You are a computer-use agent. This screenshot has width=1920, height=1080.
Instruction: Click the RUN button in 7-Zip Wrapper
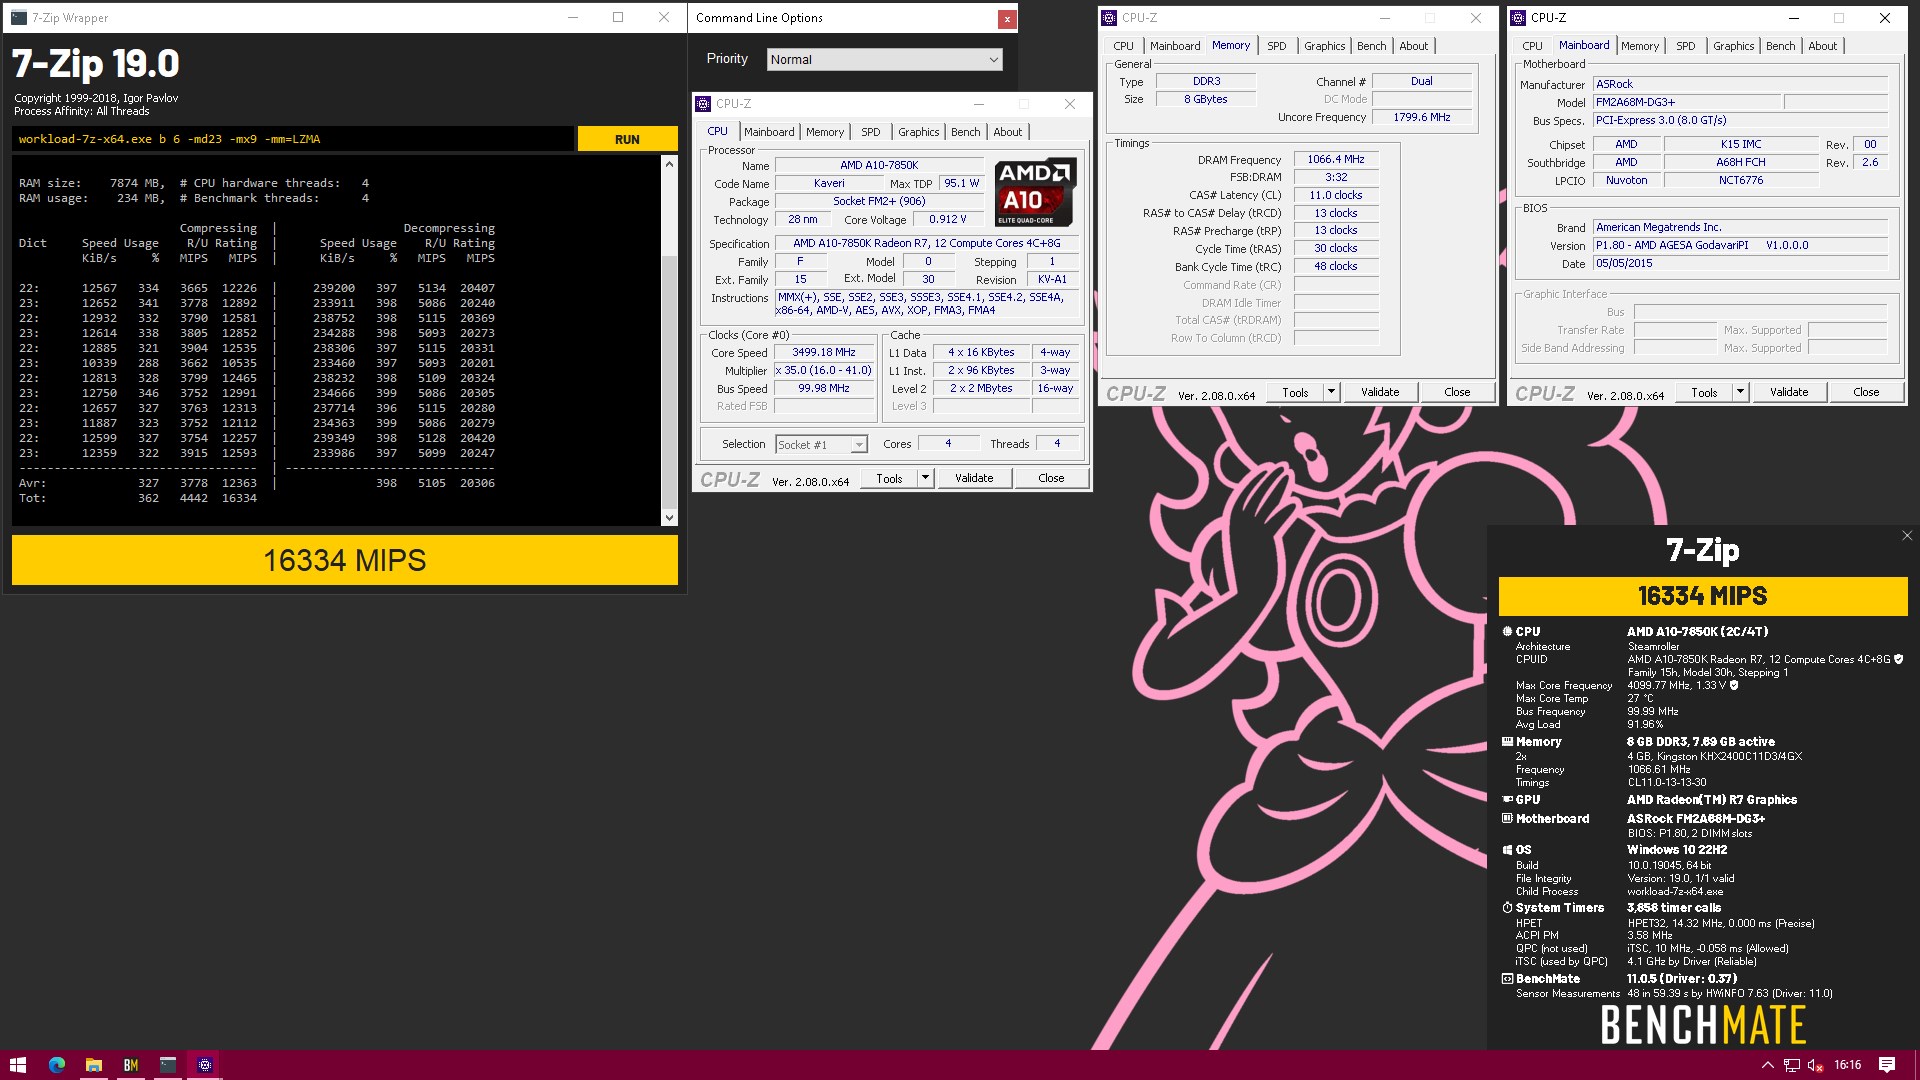click(627, 139)
